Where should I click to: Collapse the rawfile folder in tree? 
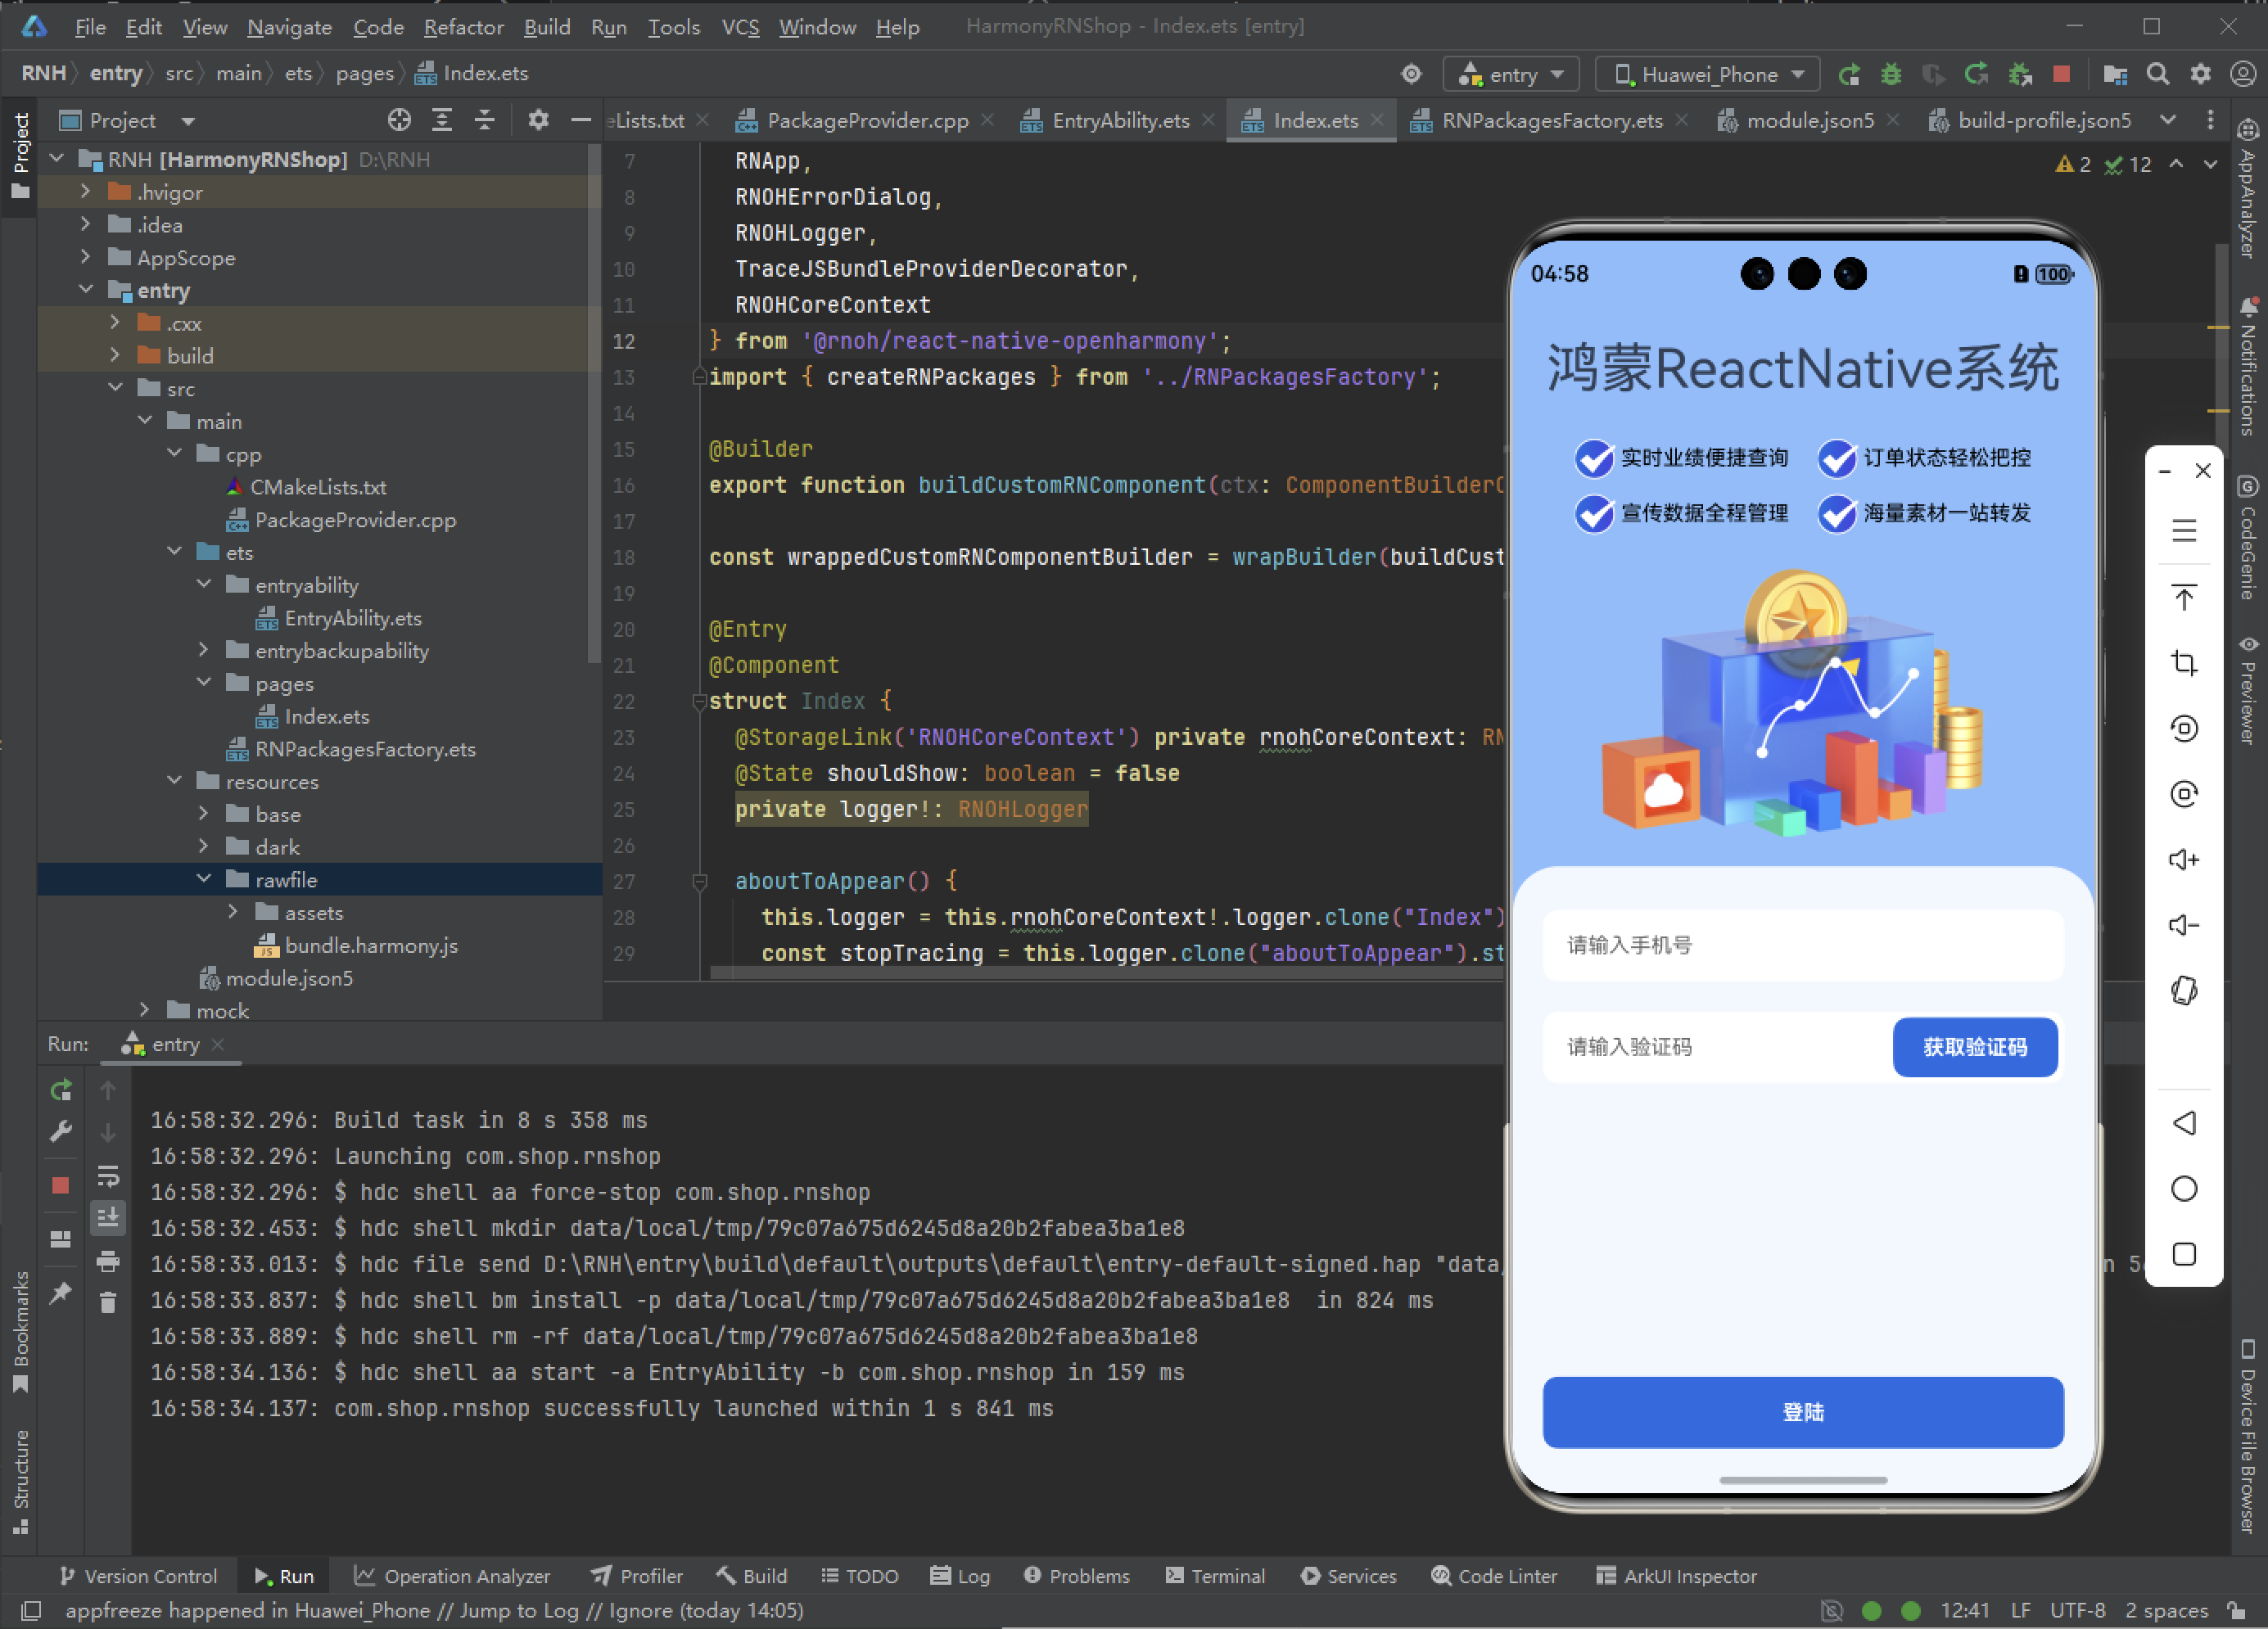(x=204, y=879)
